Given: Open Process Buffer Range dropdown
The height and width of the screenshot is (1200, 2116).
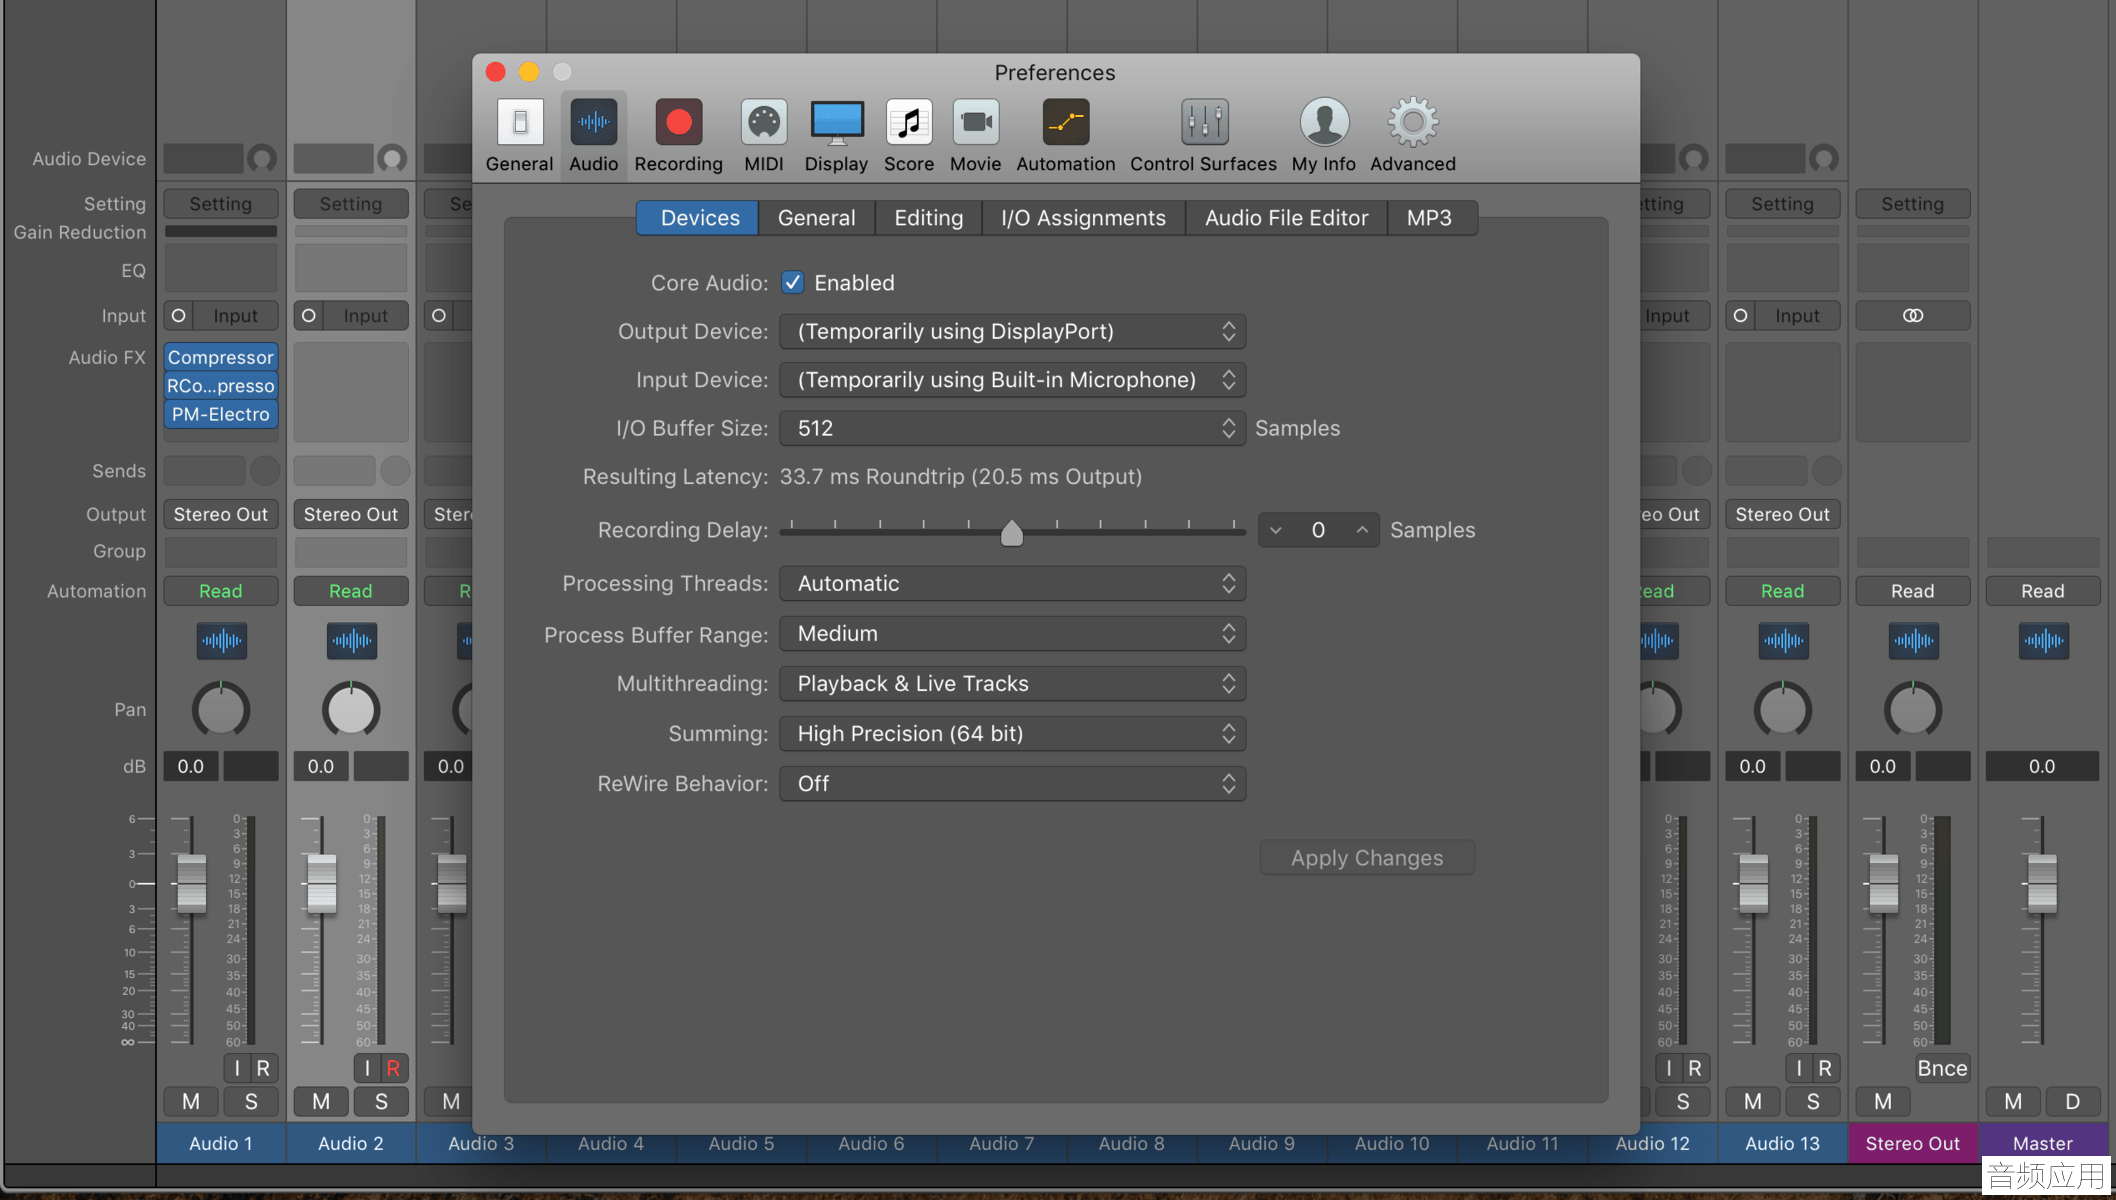Looking at the screenshot, I should 1012,633.
